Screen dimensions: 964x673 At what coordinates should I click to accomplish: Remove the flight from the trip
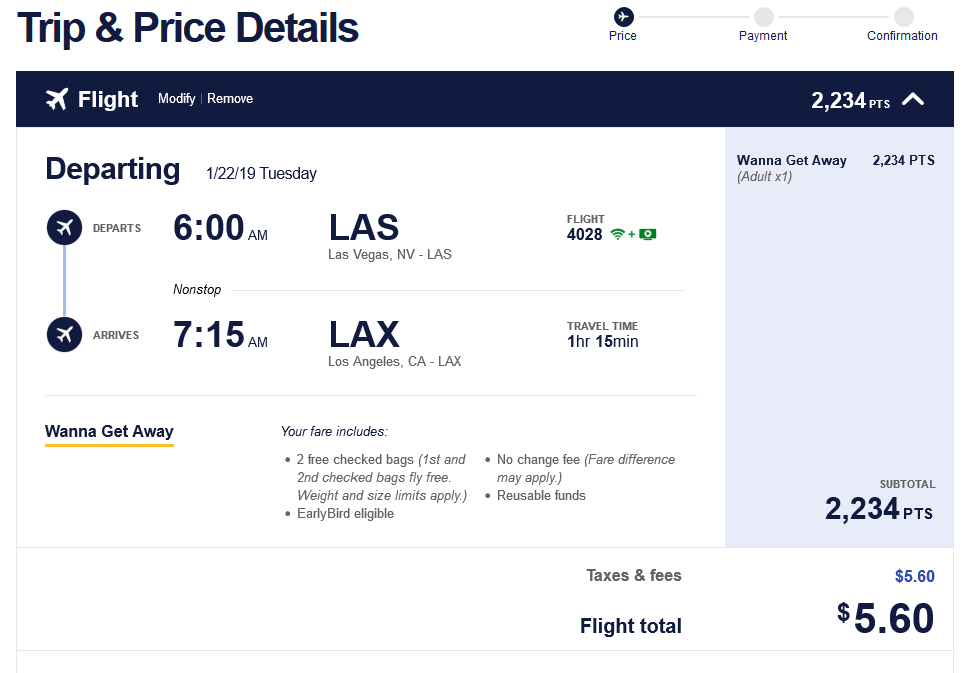(x=230, y=99)
